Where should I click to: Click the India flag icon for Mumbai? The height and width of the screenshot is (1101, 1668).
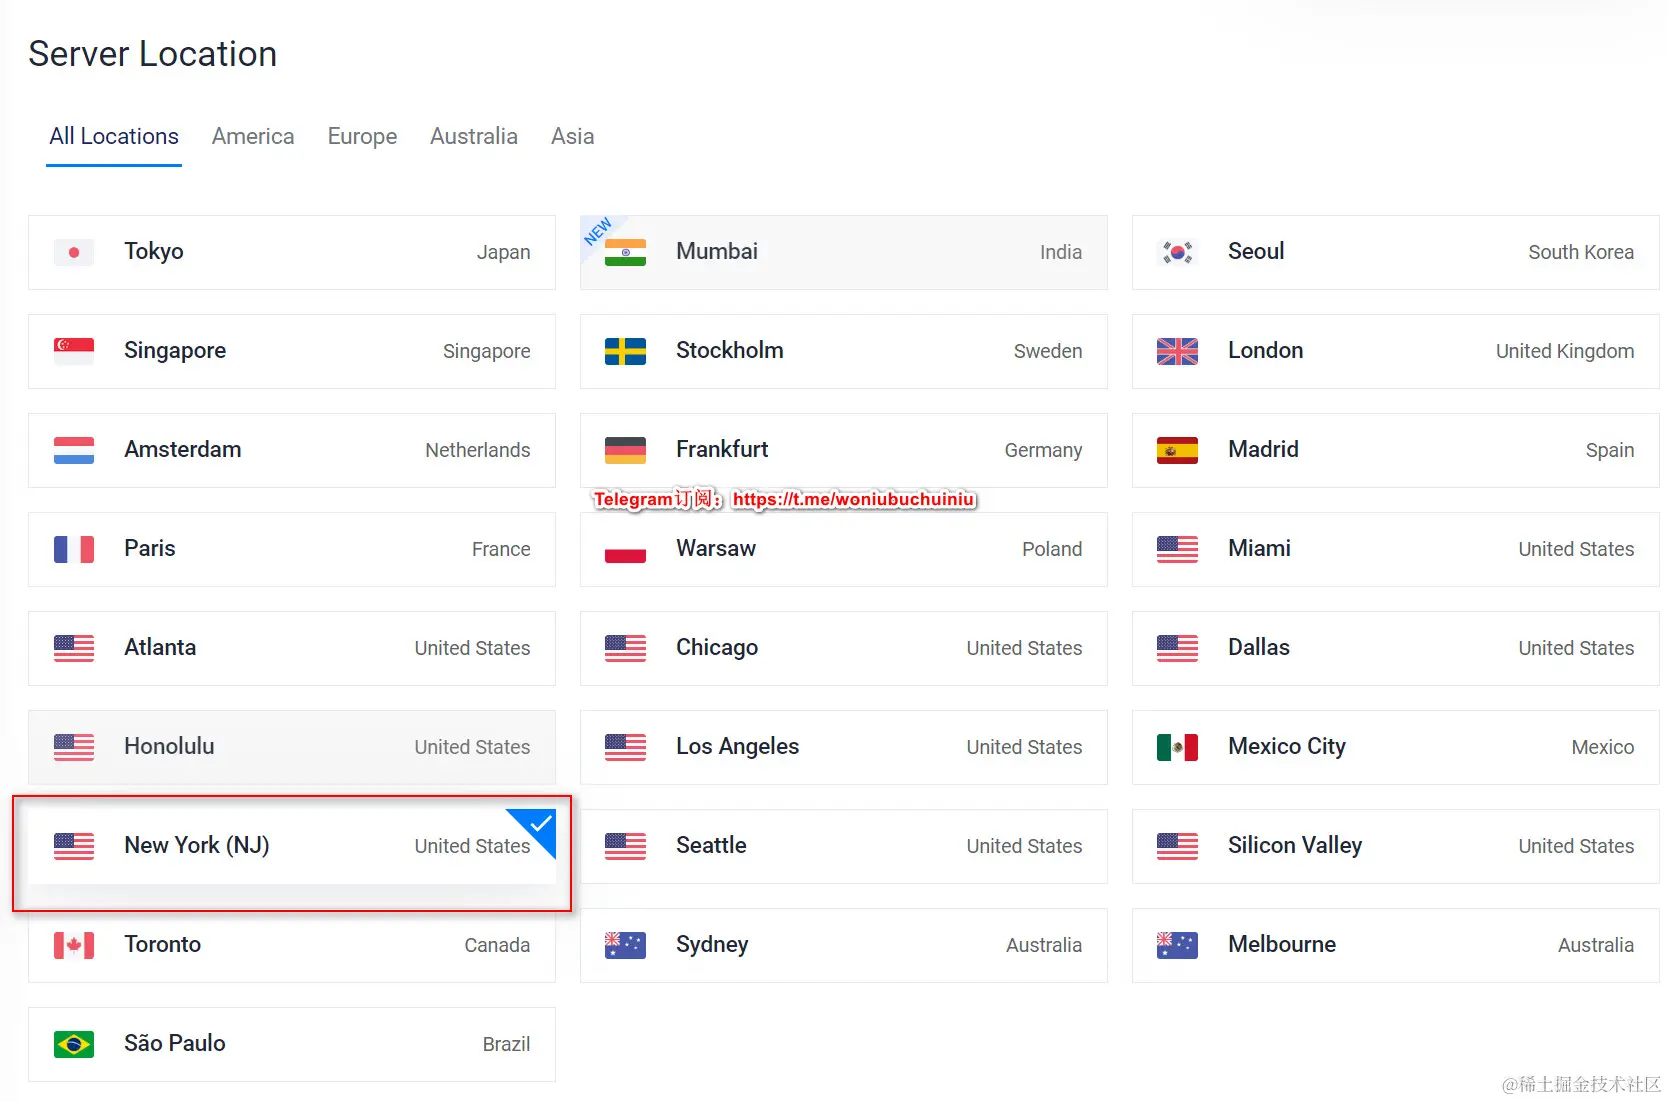[626, 252]
